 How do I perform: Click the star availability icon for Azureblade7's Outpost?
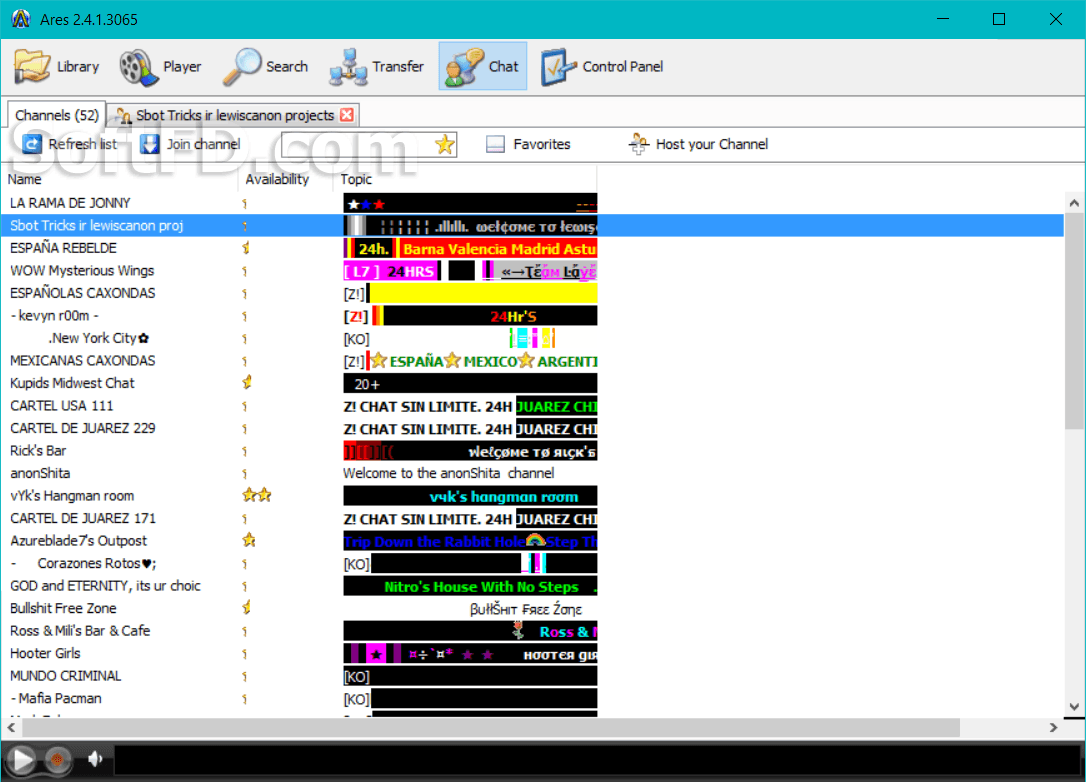249,540
